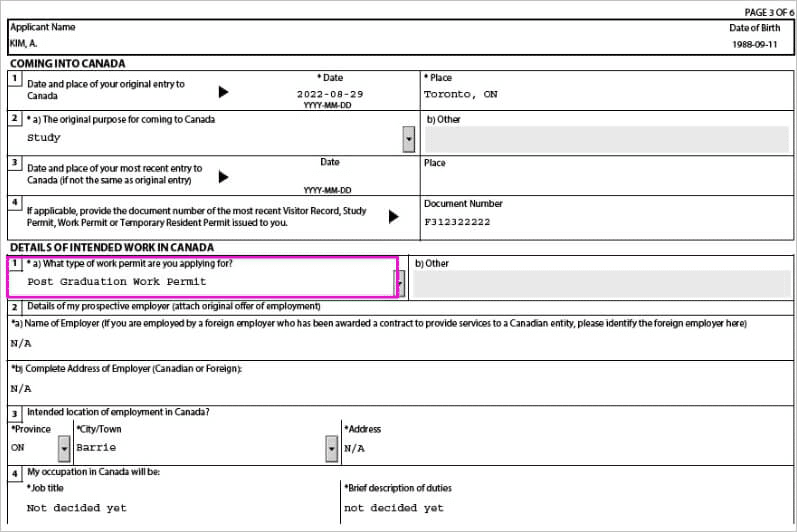Open the original purpose for coming dropdown arrow

point(408,139)
